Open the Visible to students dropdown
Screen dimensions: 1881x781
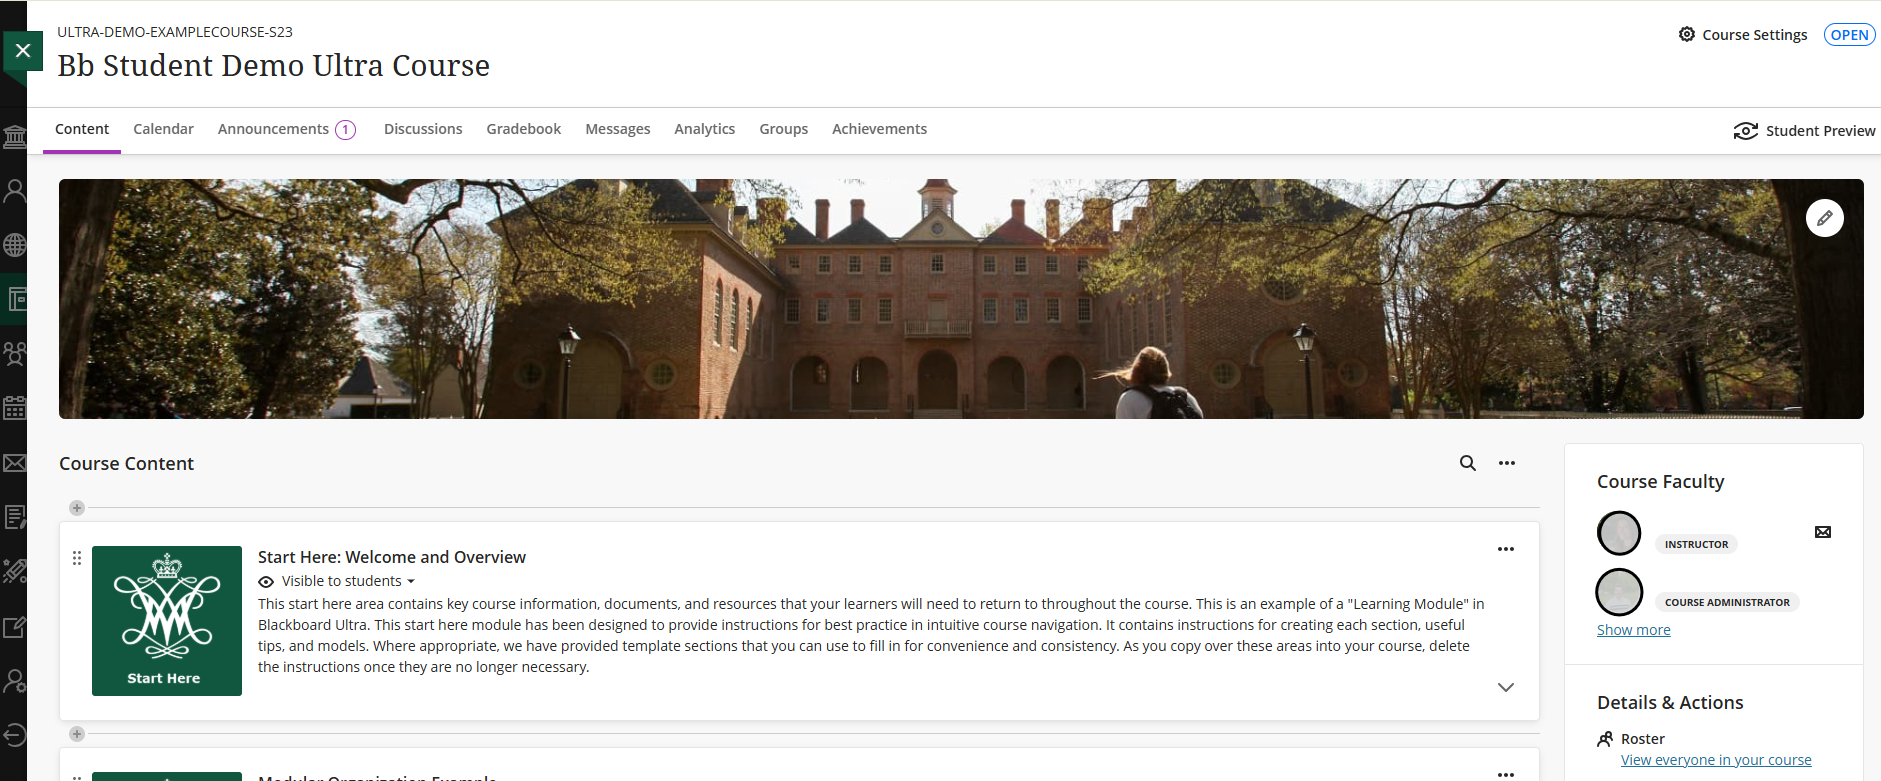pos(348,581)
